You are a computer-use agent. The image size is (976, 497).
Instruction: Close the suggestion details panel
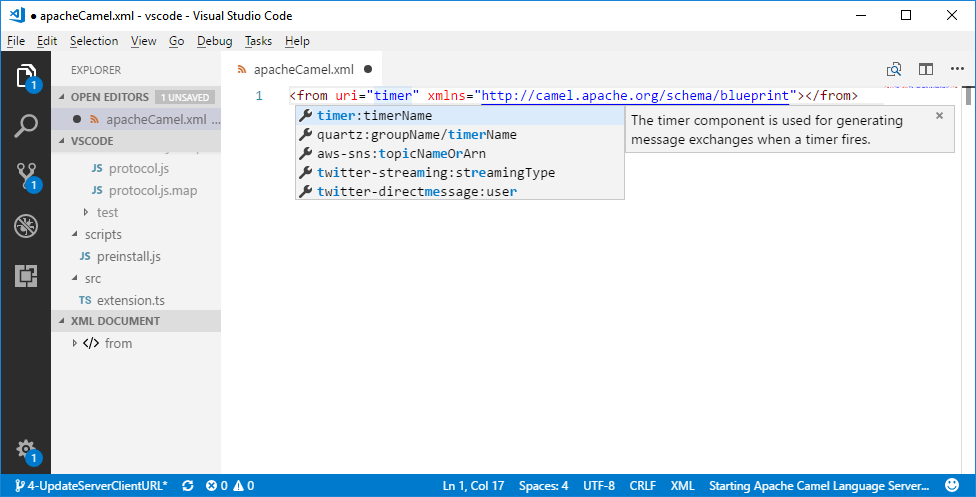coord(939,116)
